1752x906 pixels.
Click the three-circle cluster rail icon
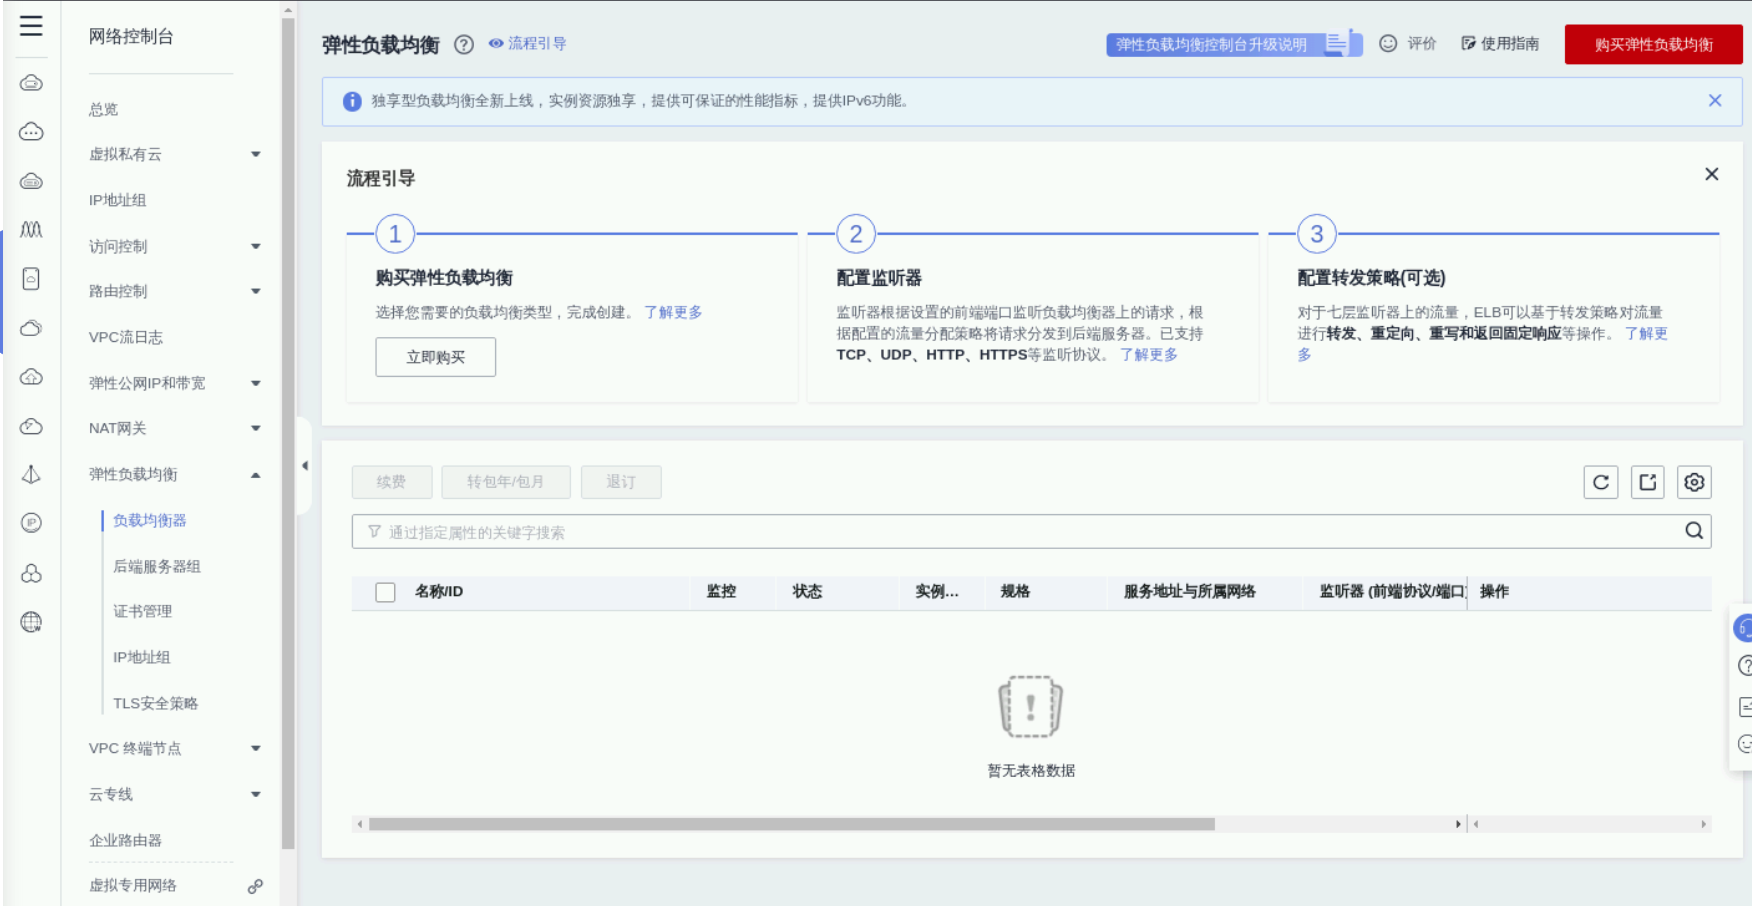tap(31, 573)
